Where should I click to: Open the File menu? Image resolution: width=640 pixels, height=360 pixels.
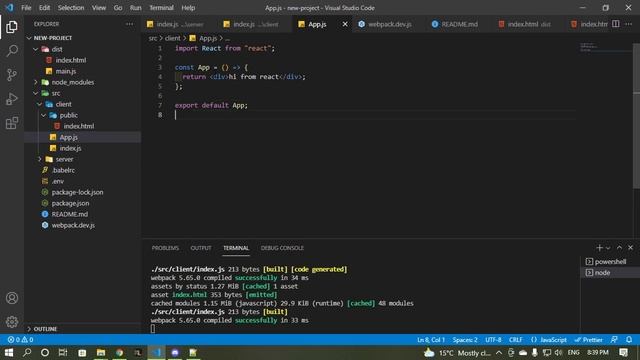(x=26, y=8)
